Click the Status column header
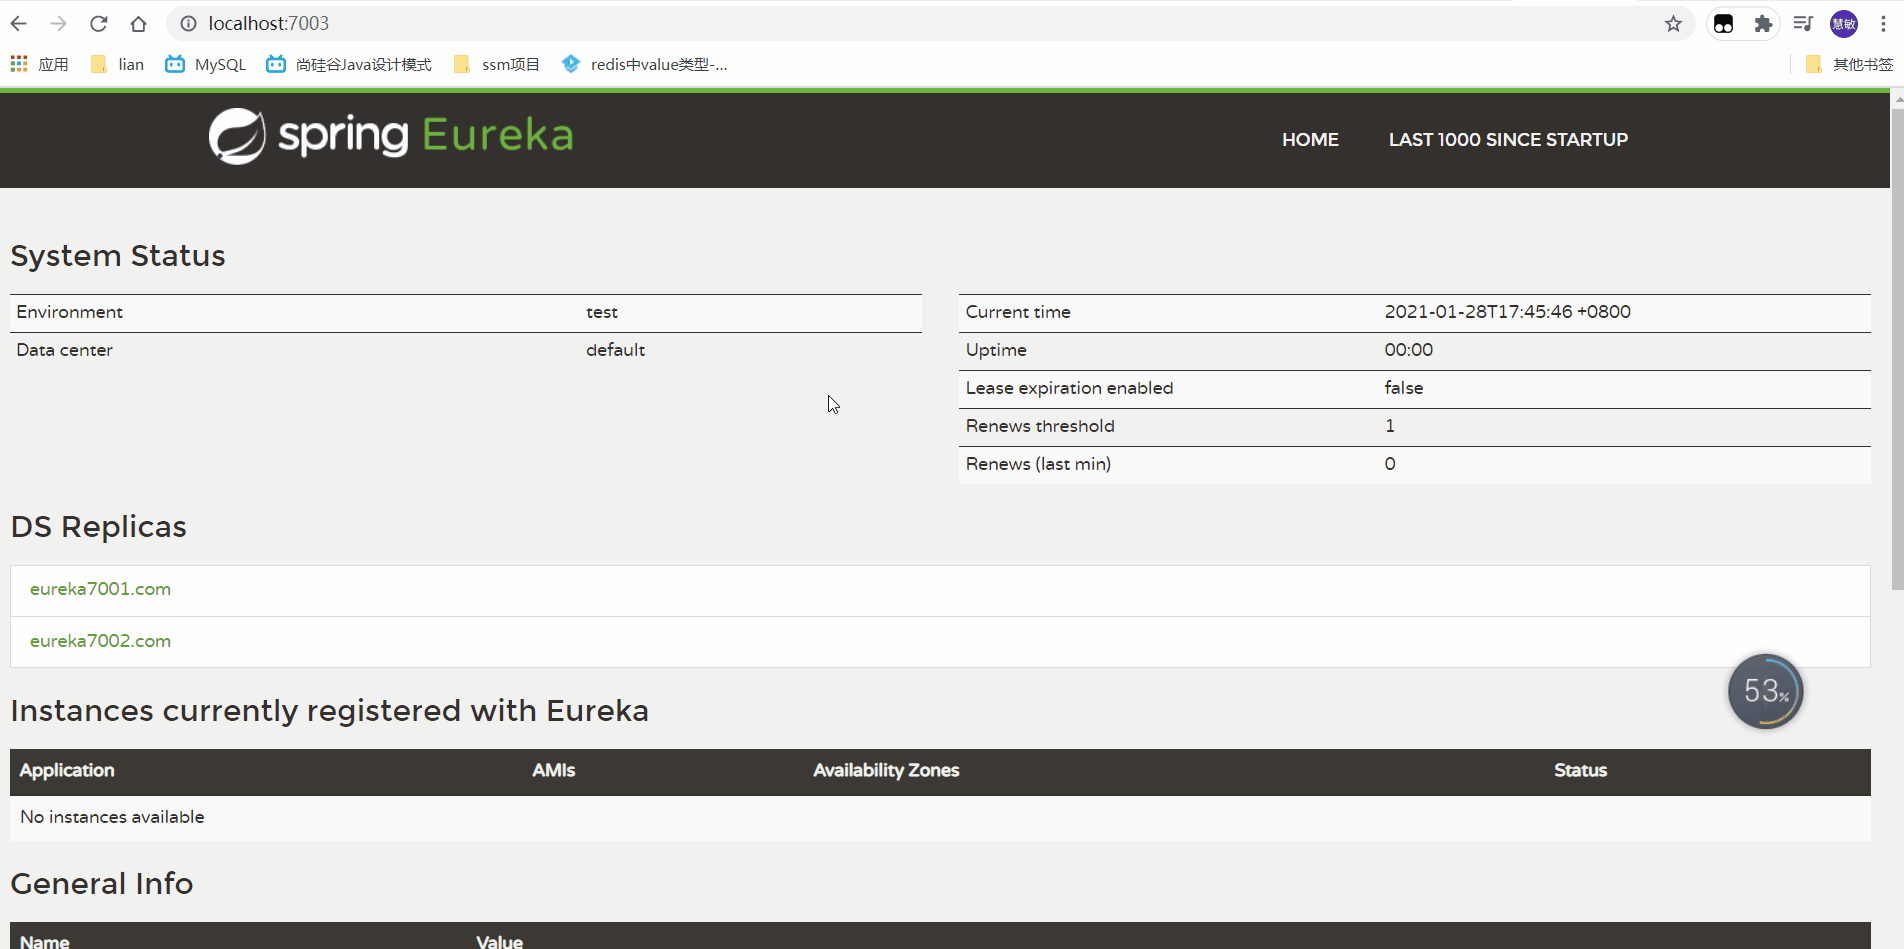 tap(1580, 770)
